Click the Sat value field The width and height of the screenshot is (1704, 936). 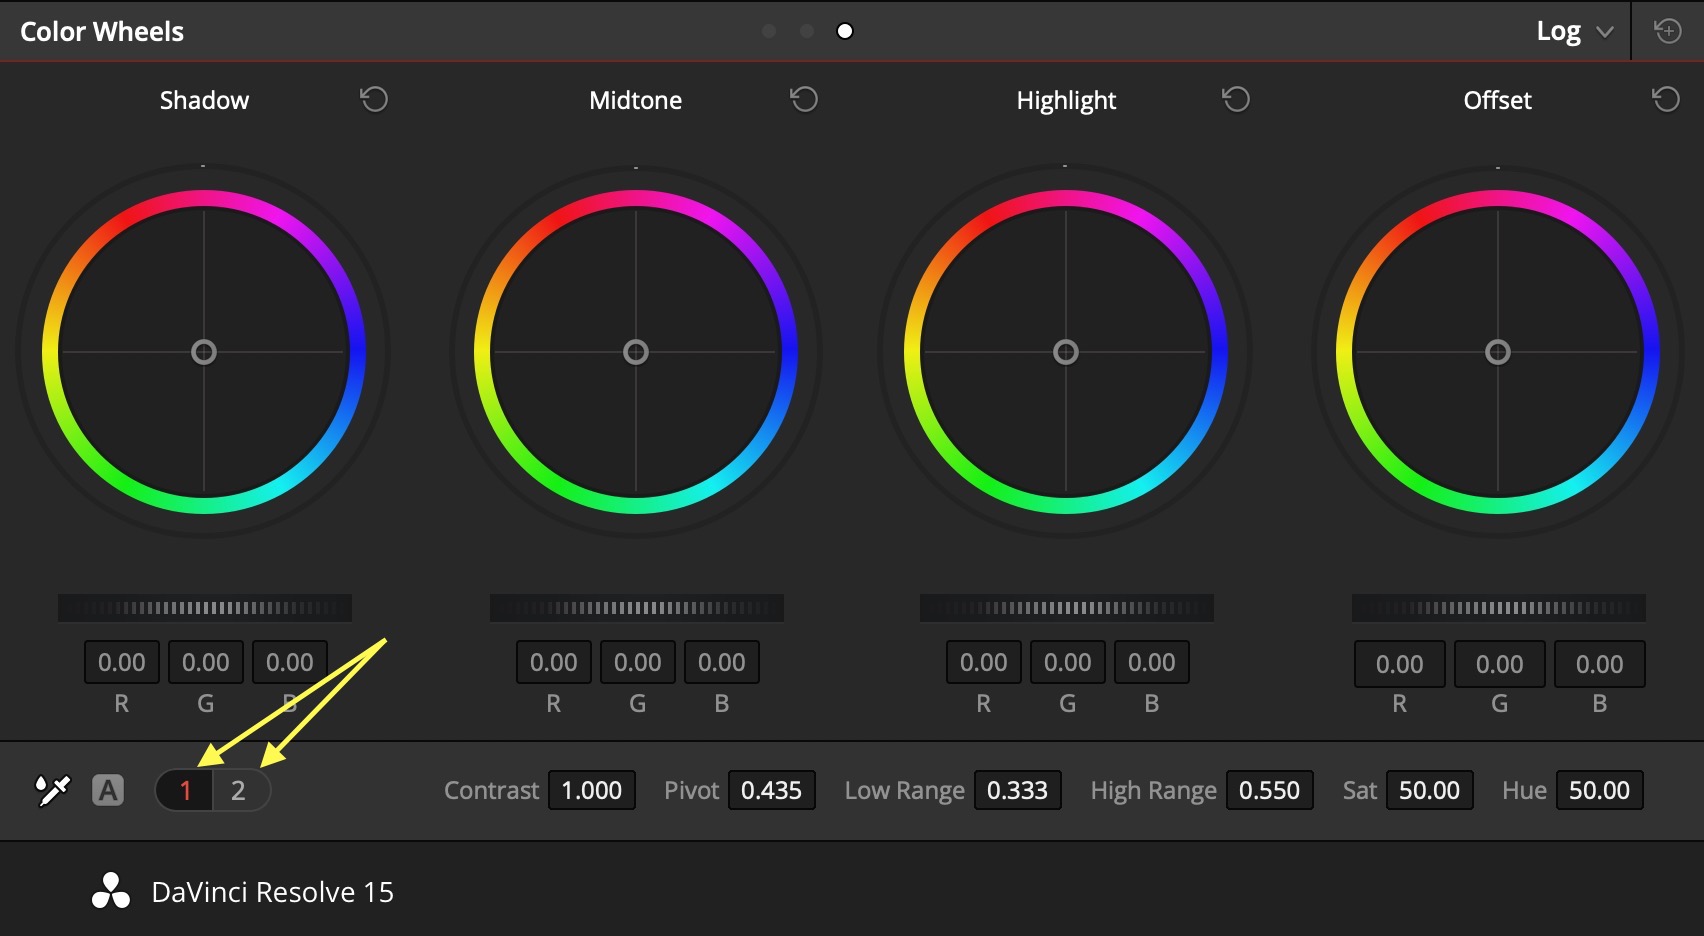tap(1430, 790)
